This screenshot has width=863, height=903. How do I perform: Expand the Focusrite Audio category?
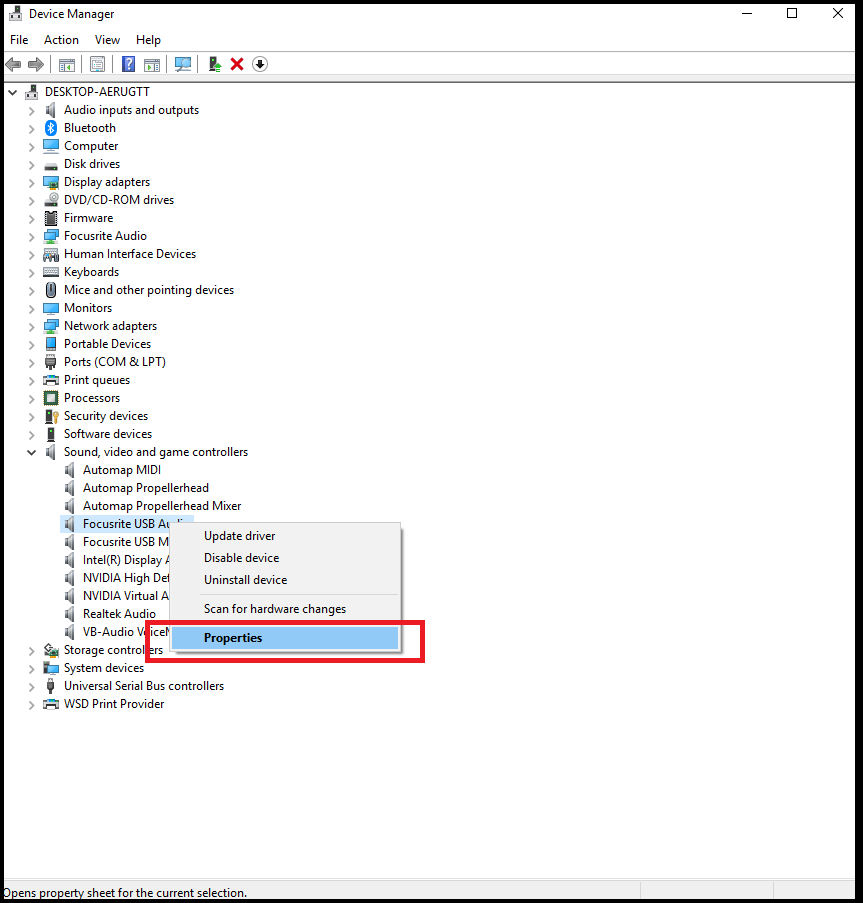(x=32, y=237)
